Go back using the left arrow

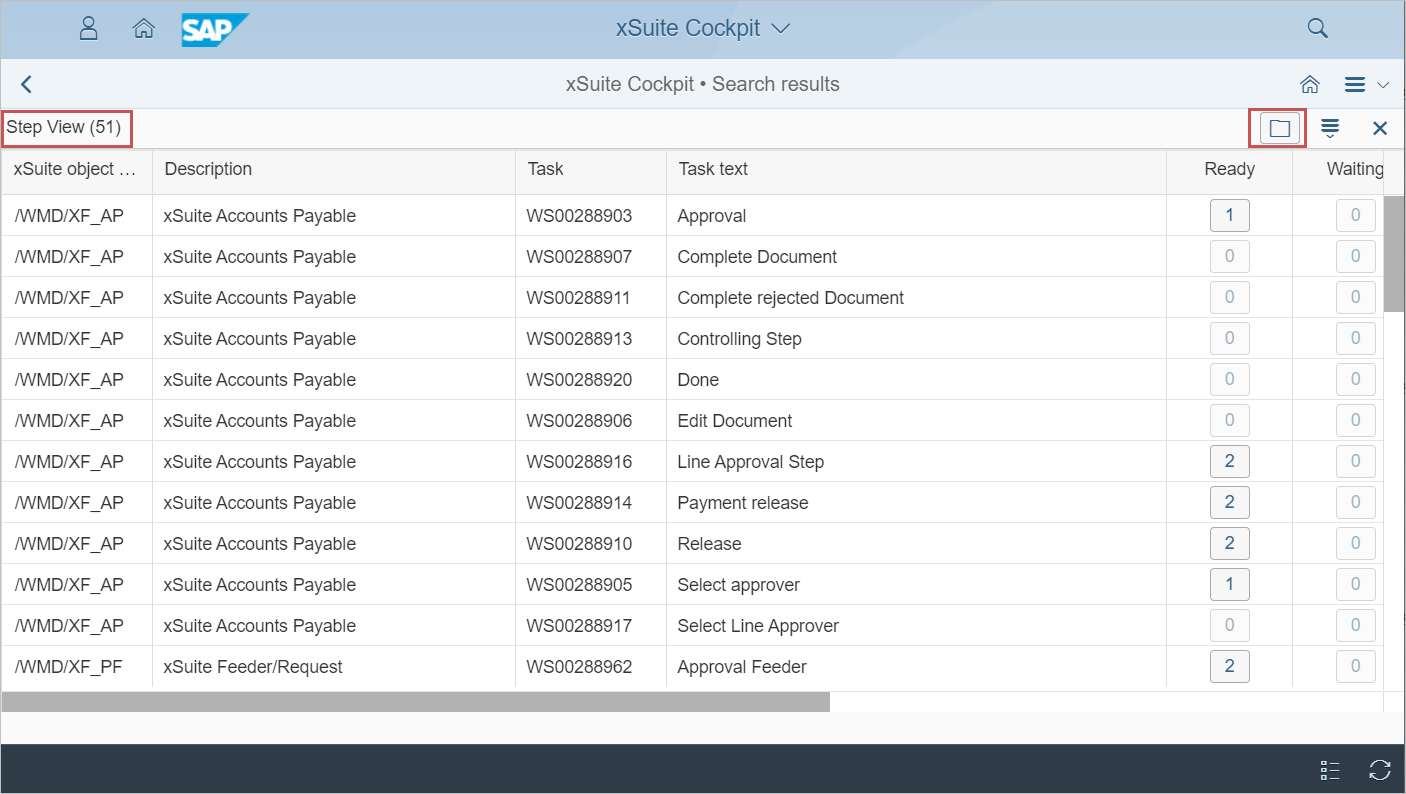pos(27,85)
